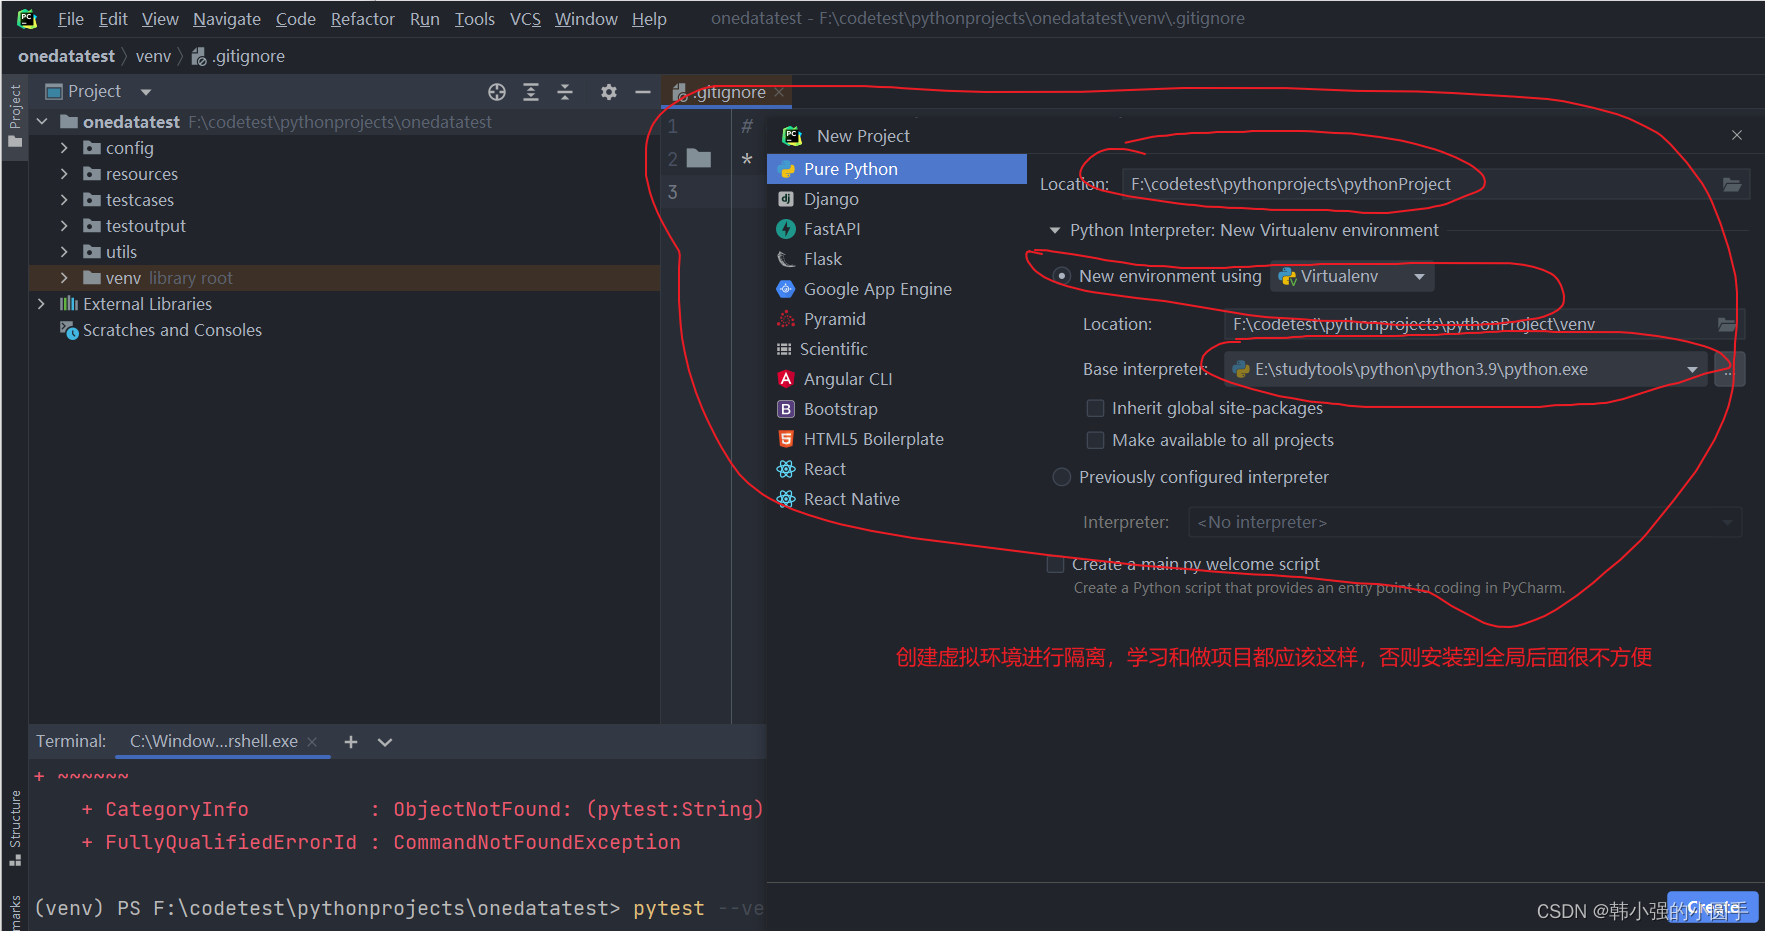Screen dimensions: 1765x931
Task: Close the .gitignore editor tab
Action: pyautogui.click(x=779, y=92)
